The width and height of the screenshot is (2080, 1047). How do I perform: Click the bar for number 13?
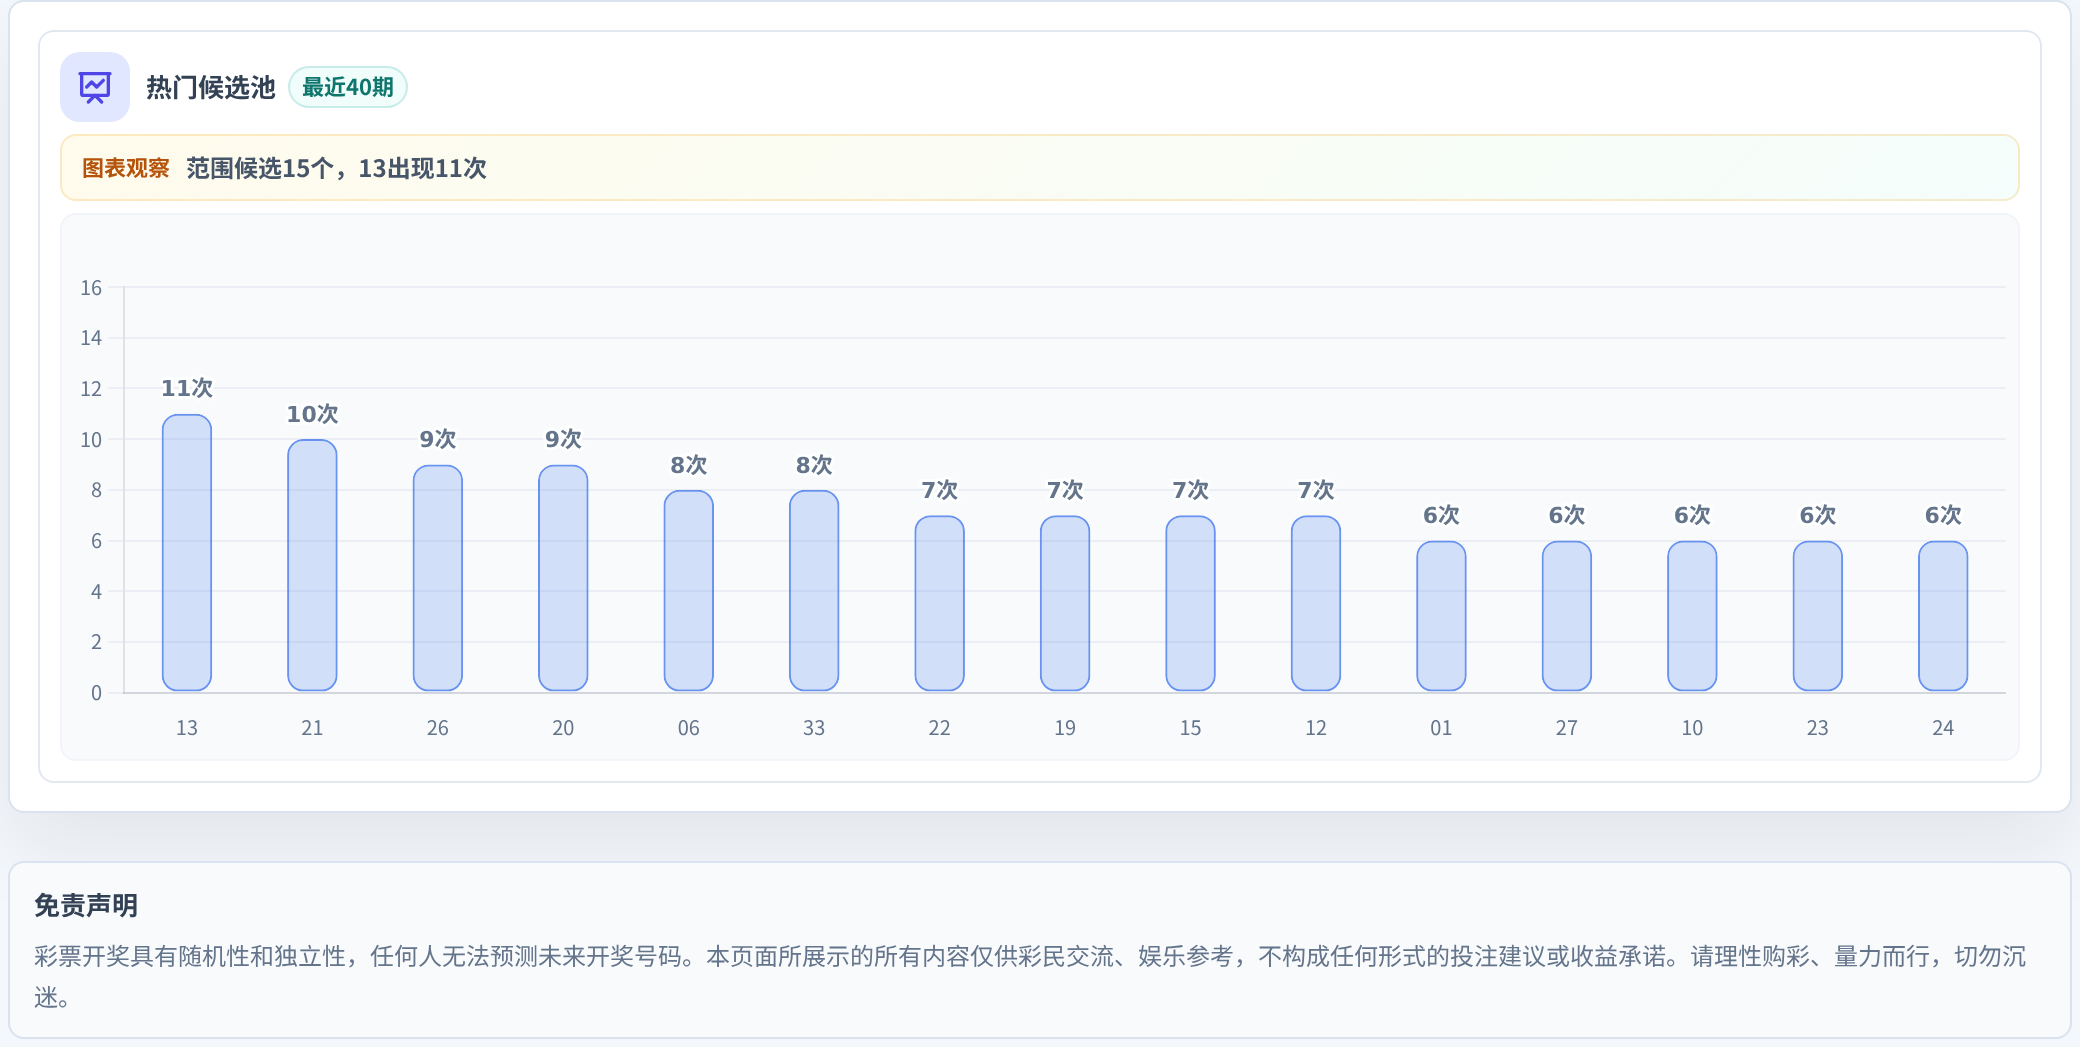[x=187, y=553]
